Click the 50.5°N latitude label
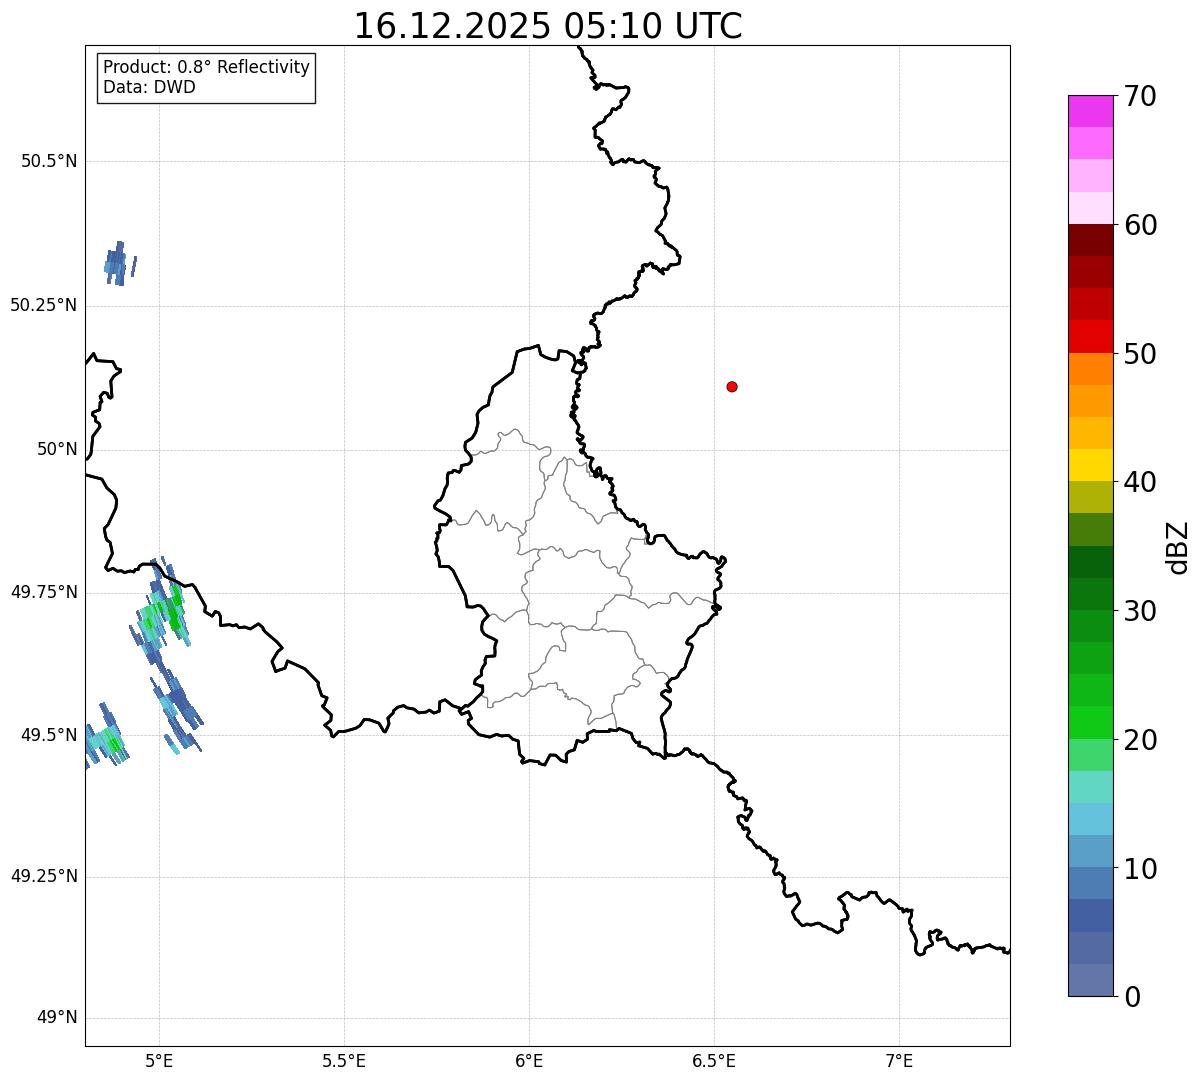This screenshot has width=1202, height=1081. [49, 161]
